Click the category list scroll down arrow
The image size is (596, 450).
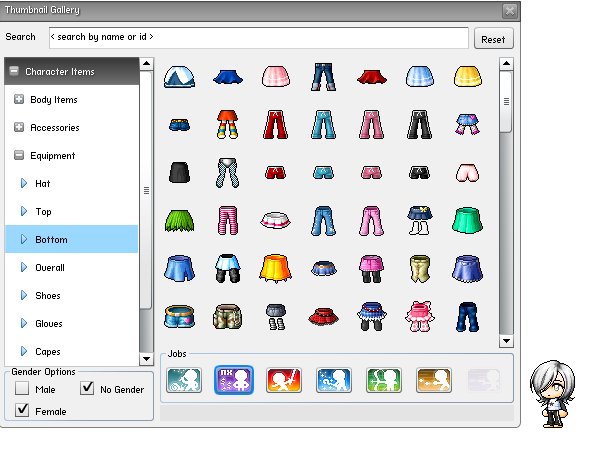(x=146, y=358)
